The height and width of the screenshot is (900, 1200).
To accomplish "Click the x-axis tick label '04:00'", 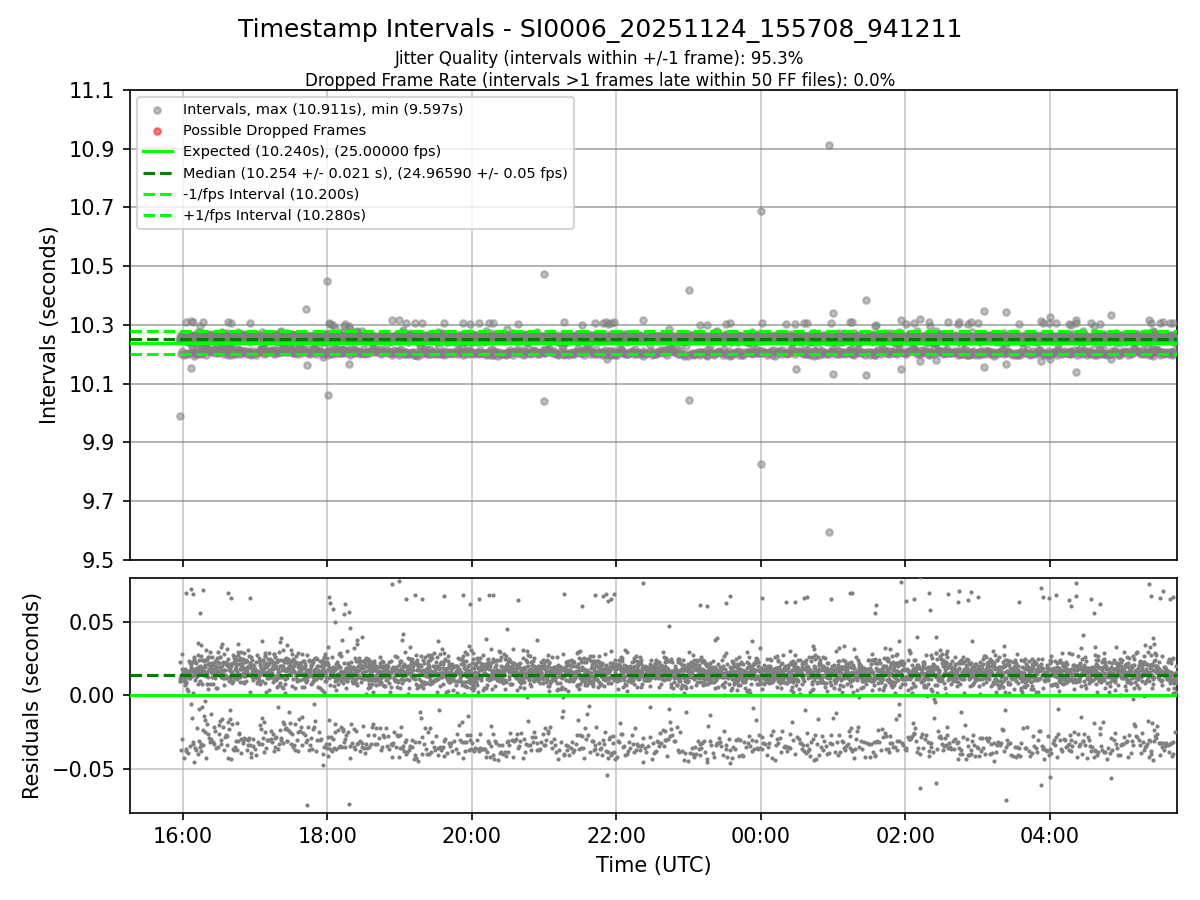I will (x=1049, y=834).
